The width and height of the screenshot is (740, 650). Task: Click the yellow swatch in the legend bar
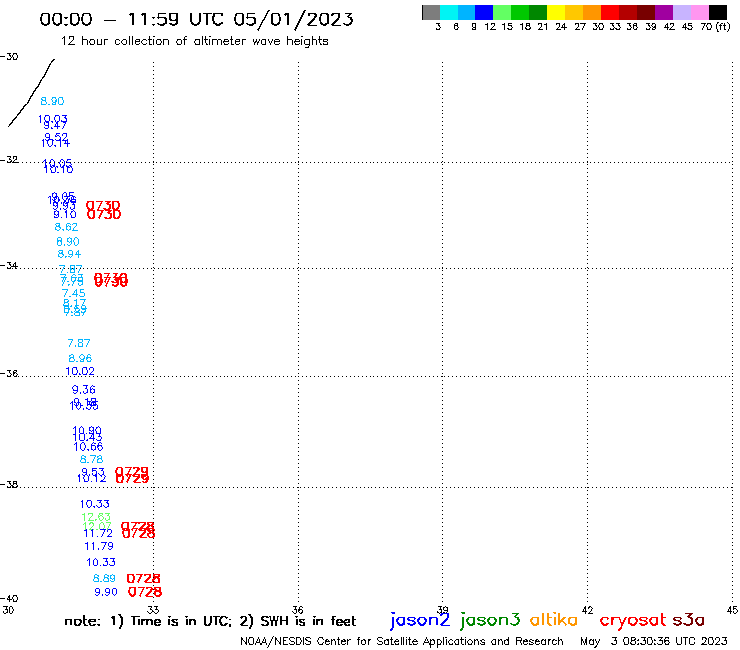555,12
